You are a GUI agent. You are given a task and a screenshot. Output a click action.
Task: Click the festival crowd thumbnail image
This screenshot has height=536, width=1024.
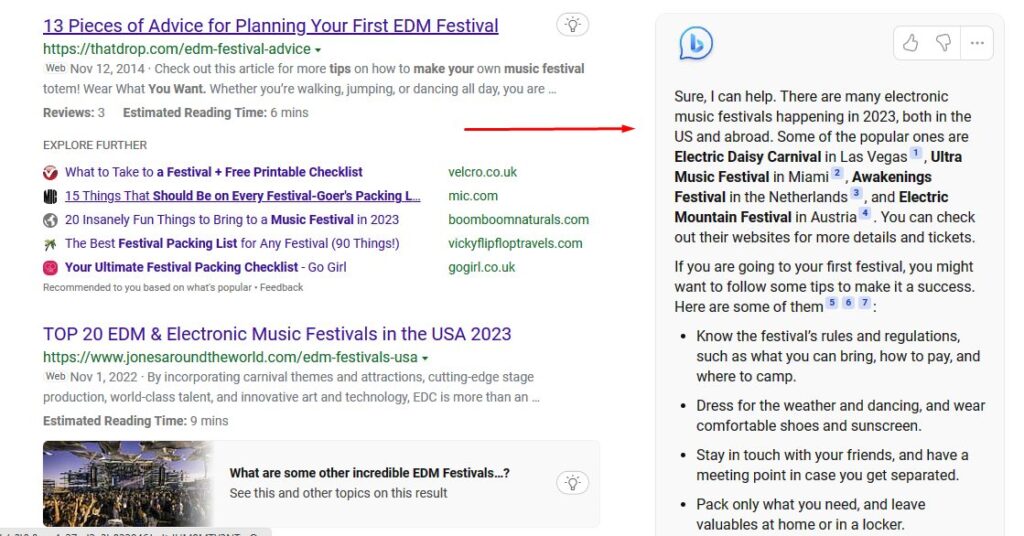point(128,484)
